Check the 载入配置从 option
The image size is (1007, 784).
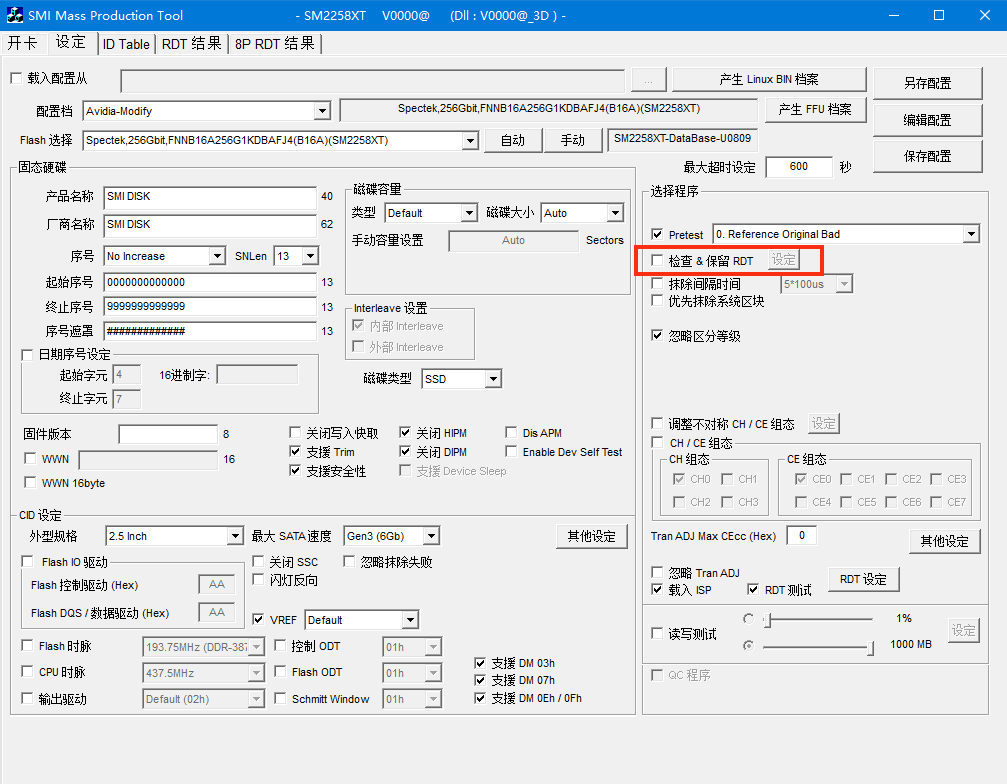click(x=16, y=78)
